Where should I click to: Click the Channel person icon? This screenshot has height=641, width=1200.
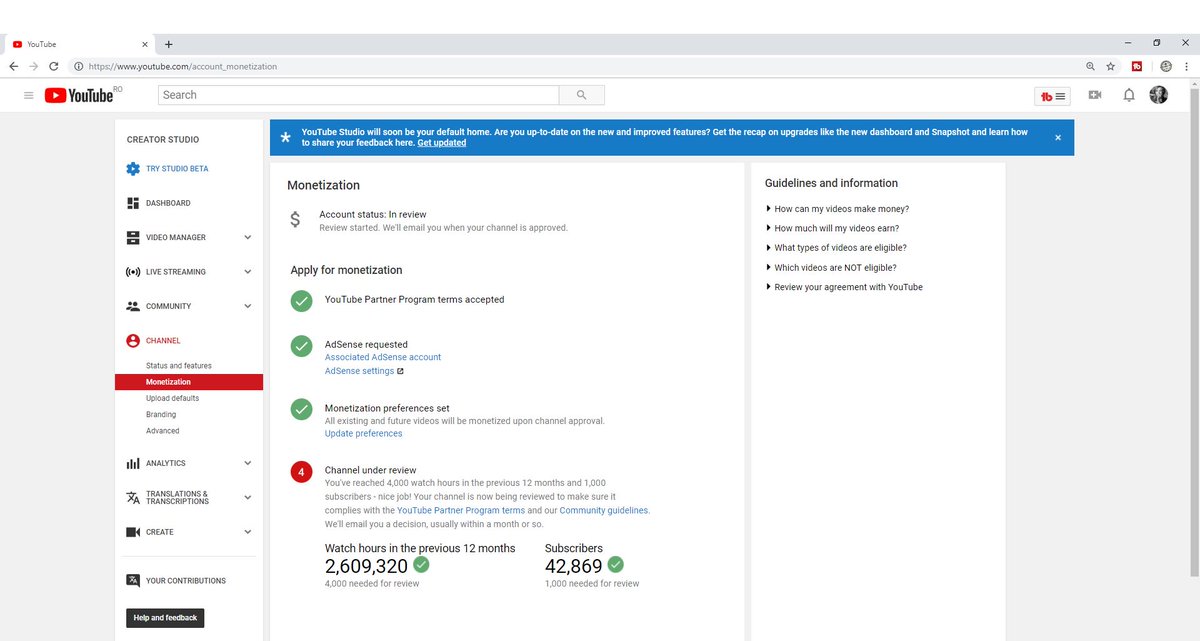click(133, 341)
